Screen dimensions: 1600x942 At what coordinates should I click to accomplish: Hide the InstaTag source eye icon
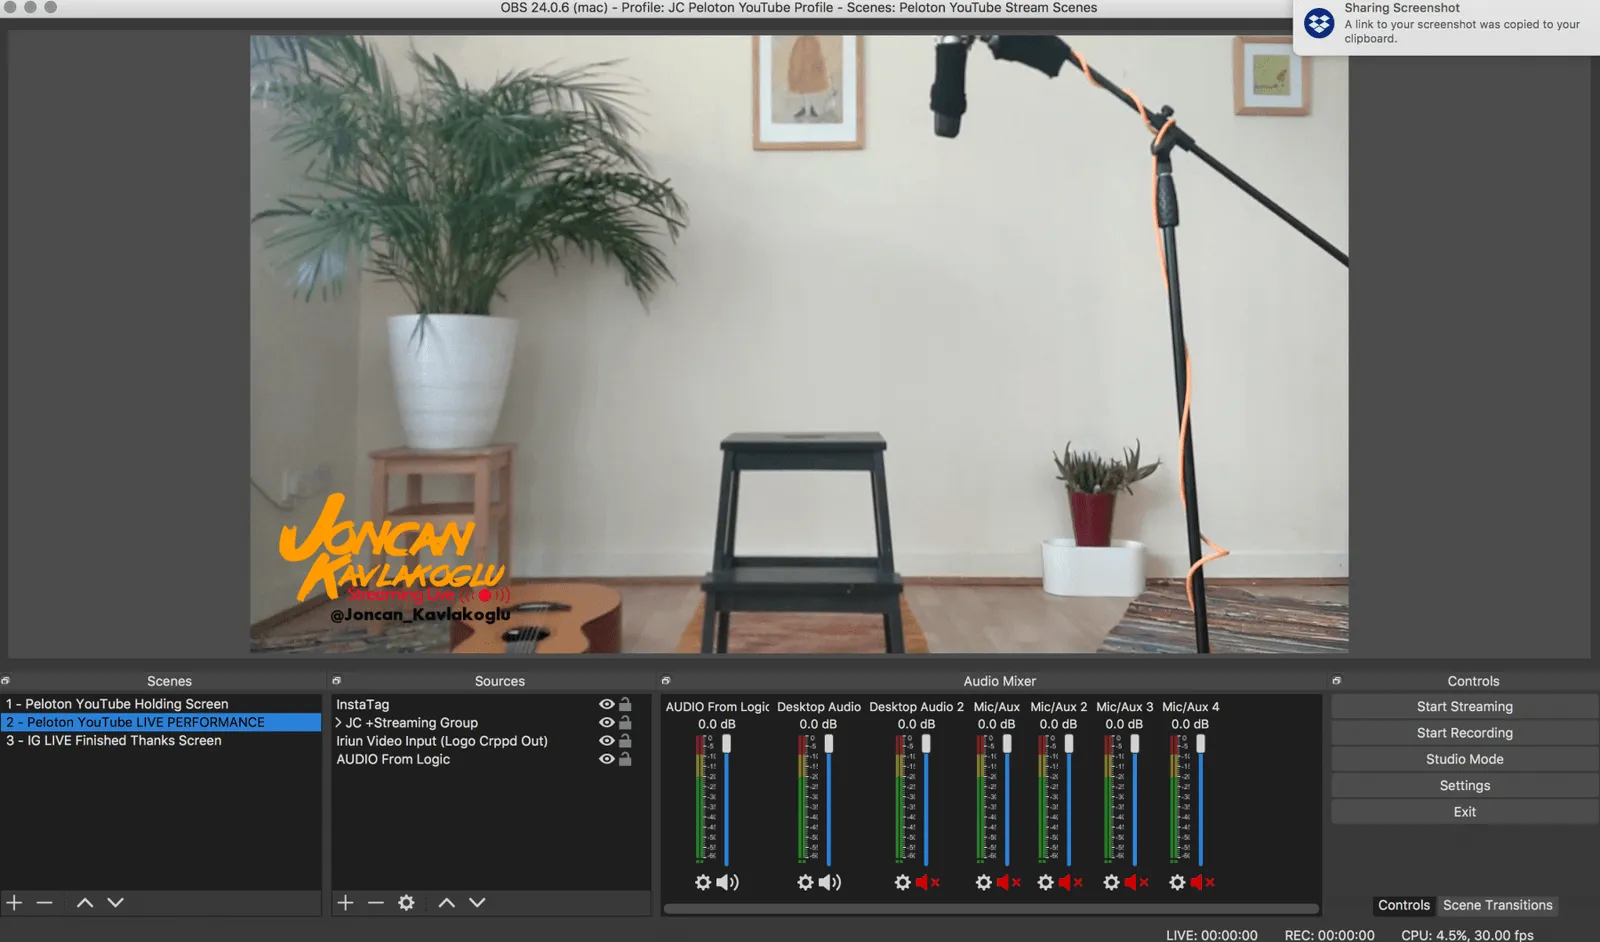606,704
